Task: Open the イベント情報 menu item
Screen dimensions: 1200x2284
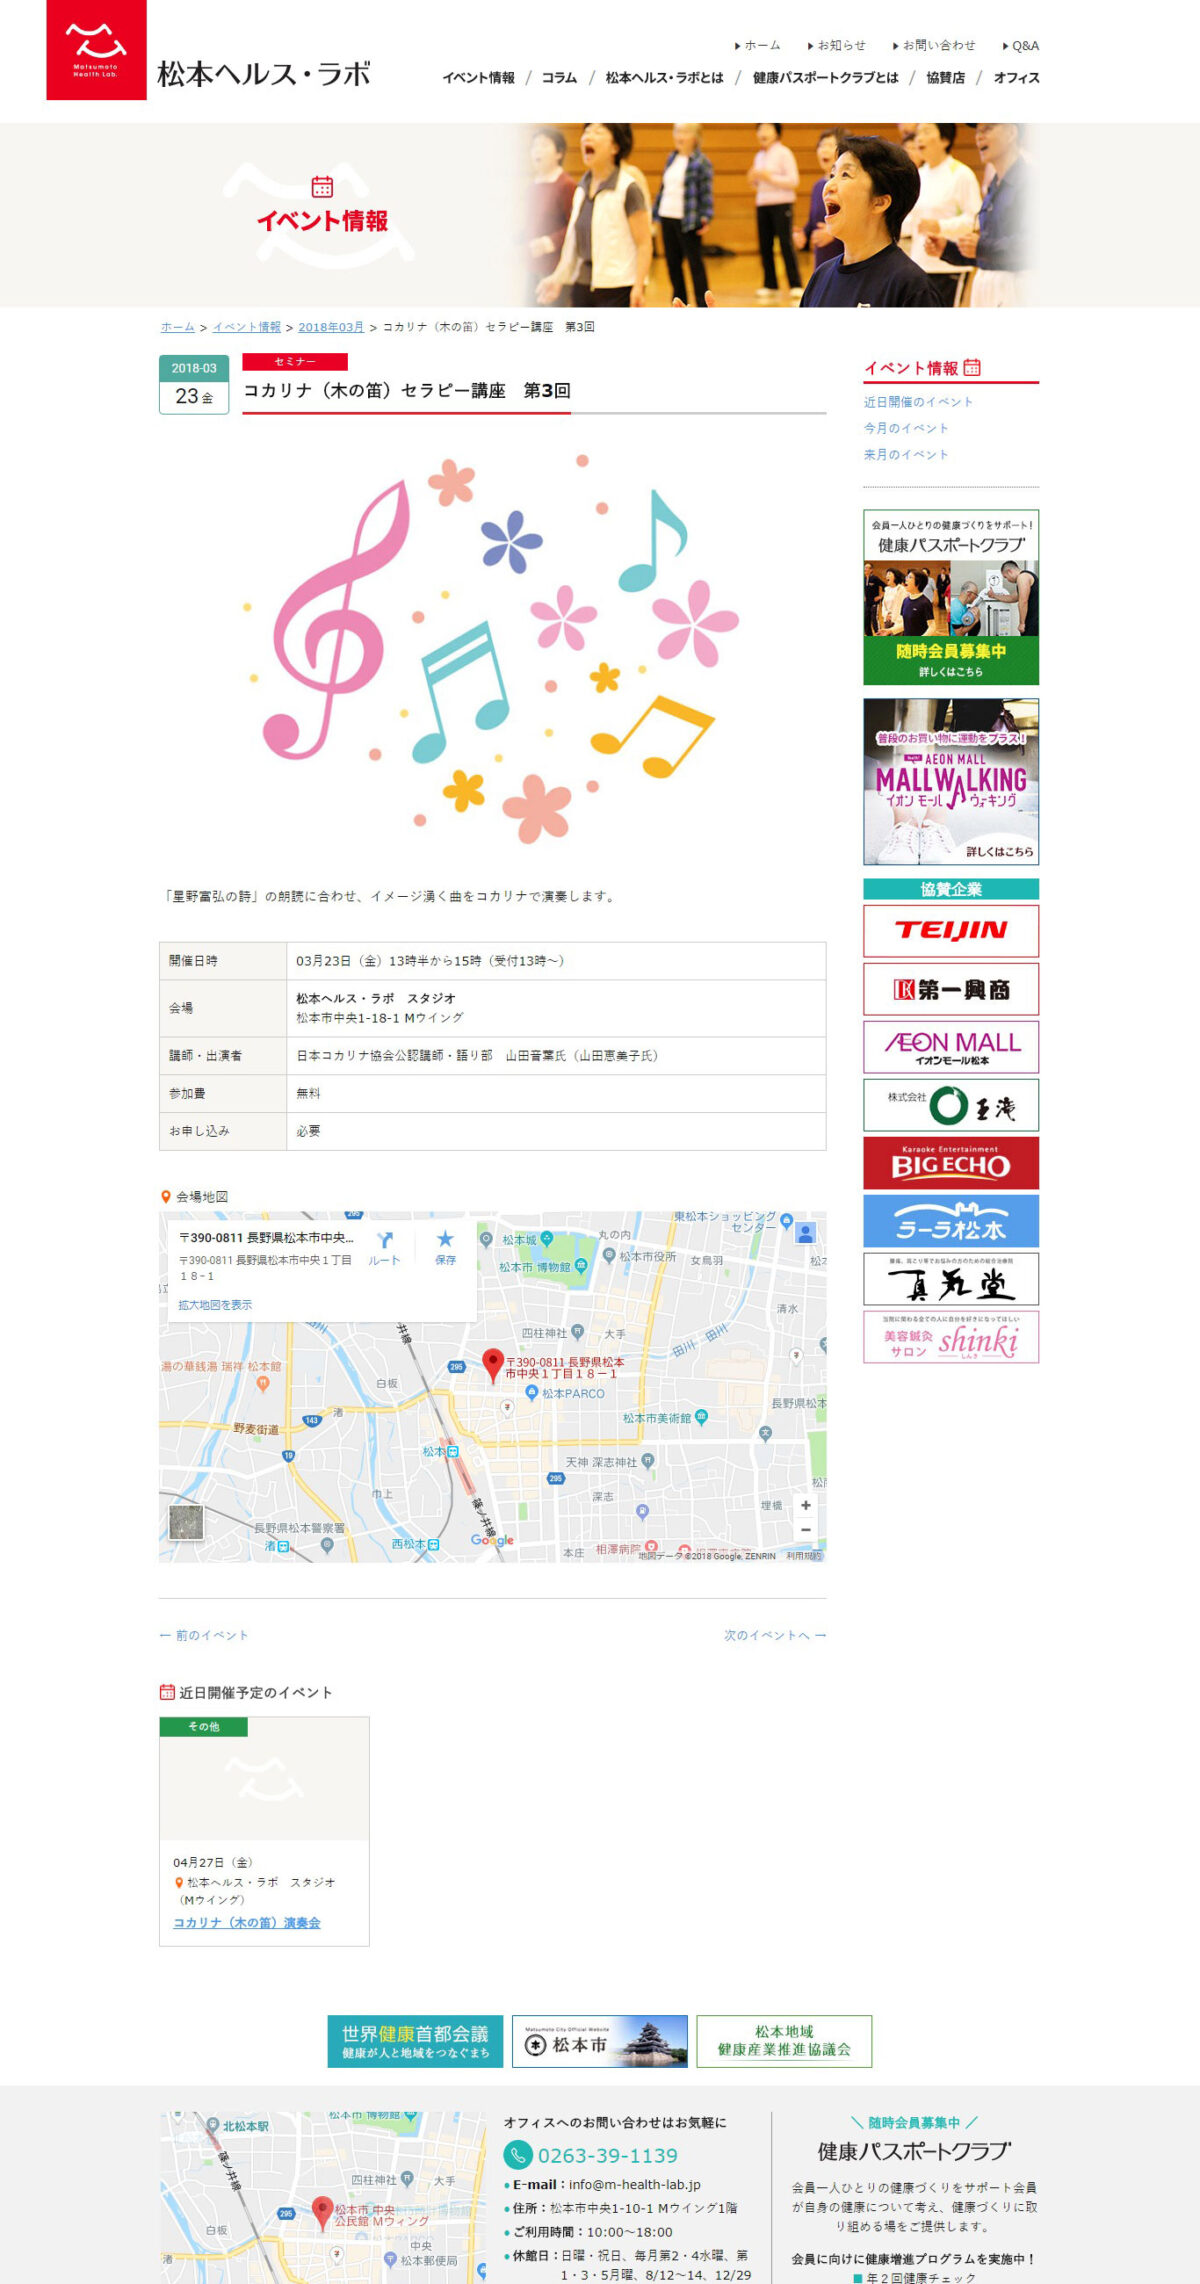Action: tap(478, 78)
